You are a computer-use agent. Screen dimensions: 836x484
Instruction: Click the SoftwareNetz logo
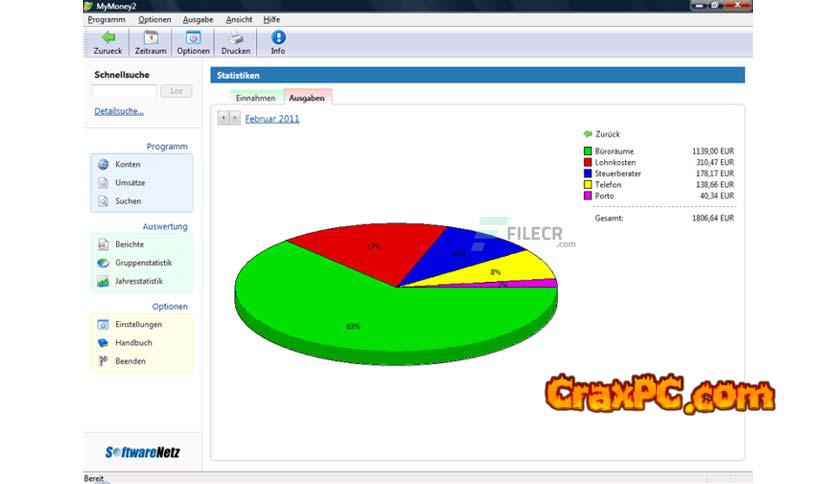click(142, 453)
